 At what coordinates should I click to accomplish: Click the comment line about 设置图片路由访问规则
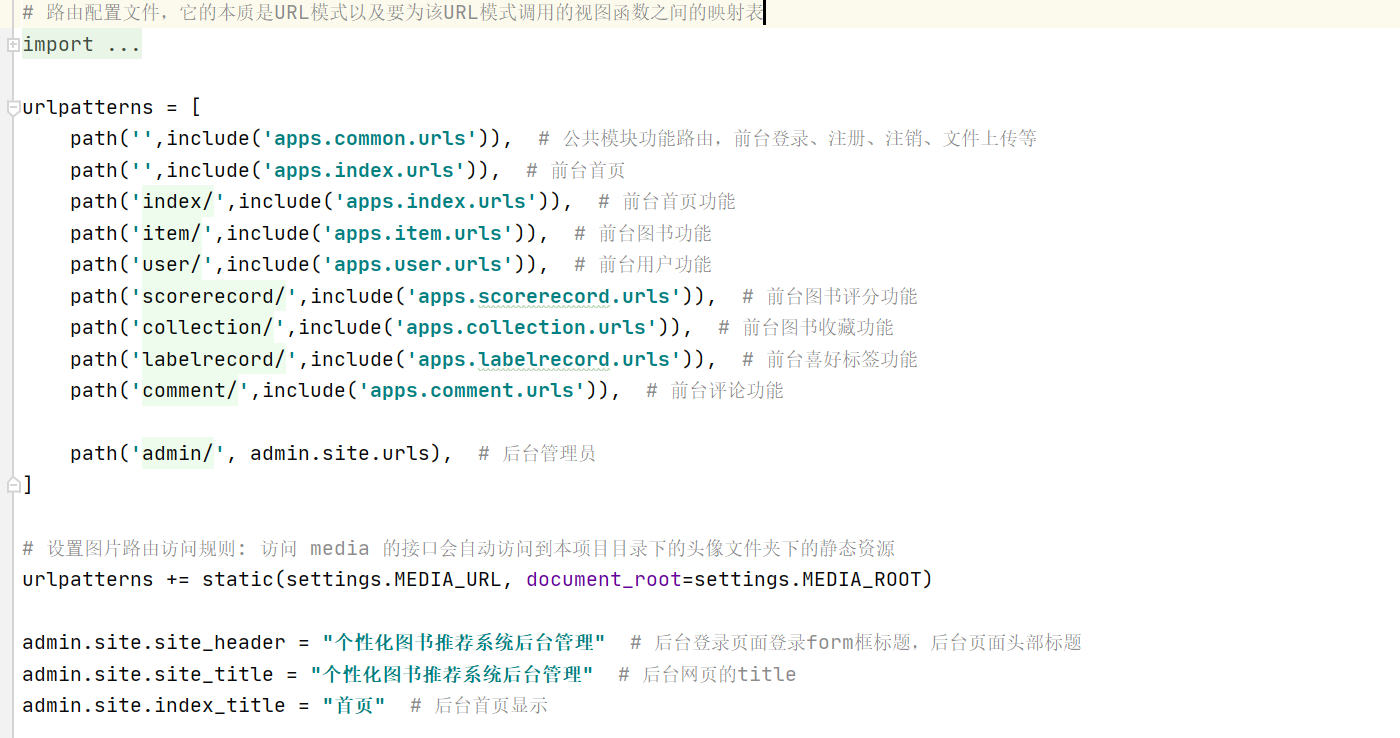(x=458, y=549)
